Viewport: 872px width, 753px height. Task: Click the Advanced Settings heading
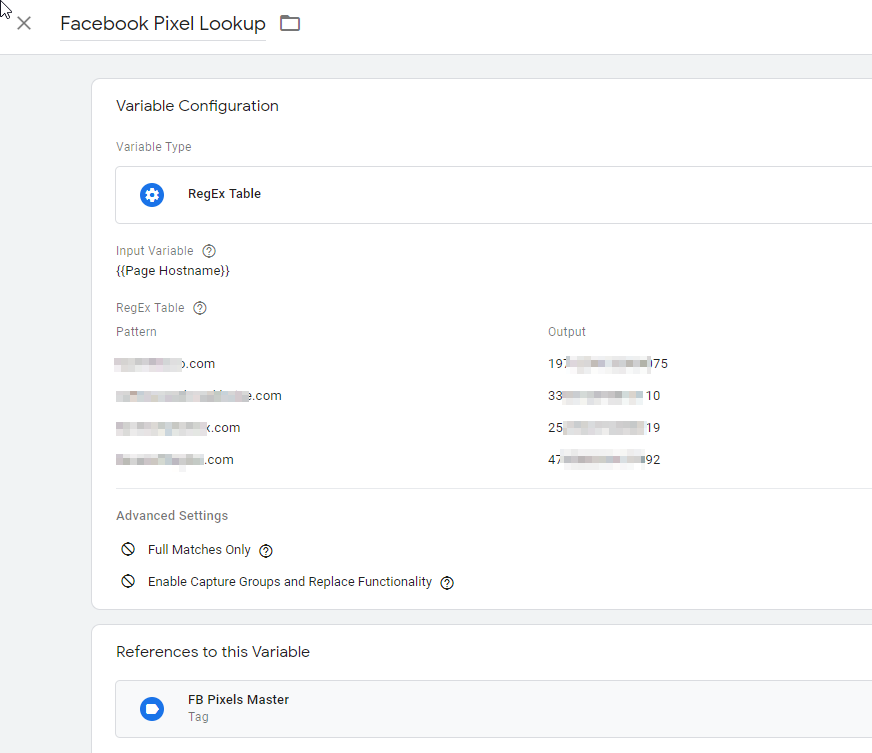pos(172,516)
